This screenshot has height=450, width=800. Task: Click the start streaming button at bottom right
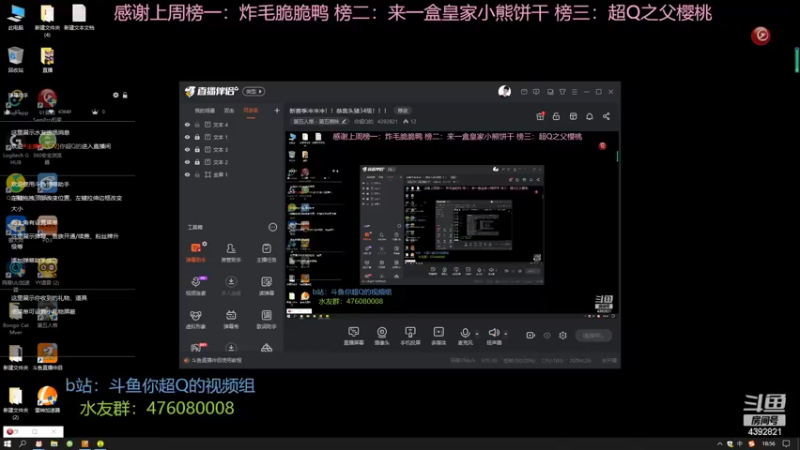point(593,335)
